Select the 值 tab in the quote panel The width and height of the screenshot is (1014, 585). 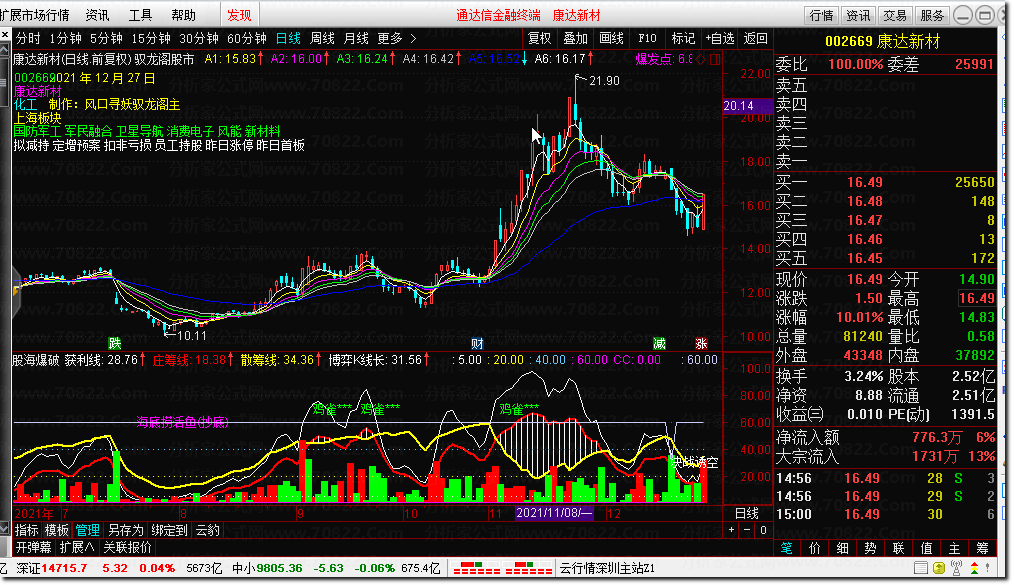pos(926,548)
